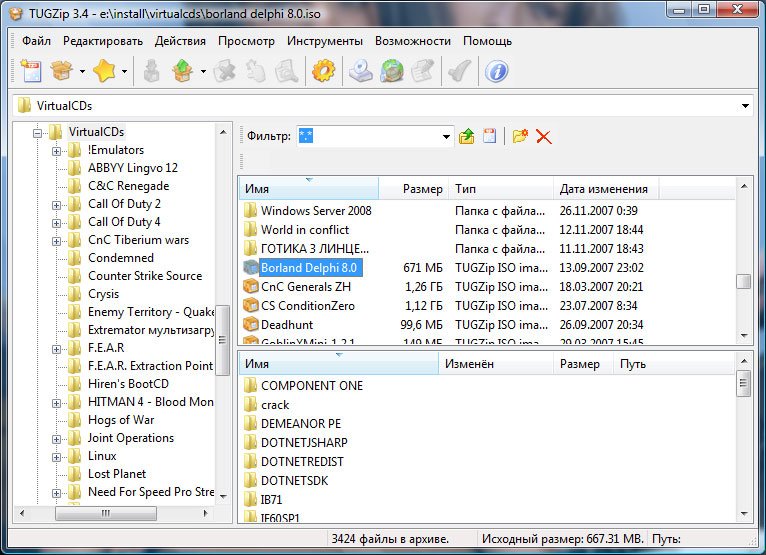Click the extract box icon with green arrow
Screen dimensions: 766x555
182,71
